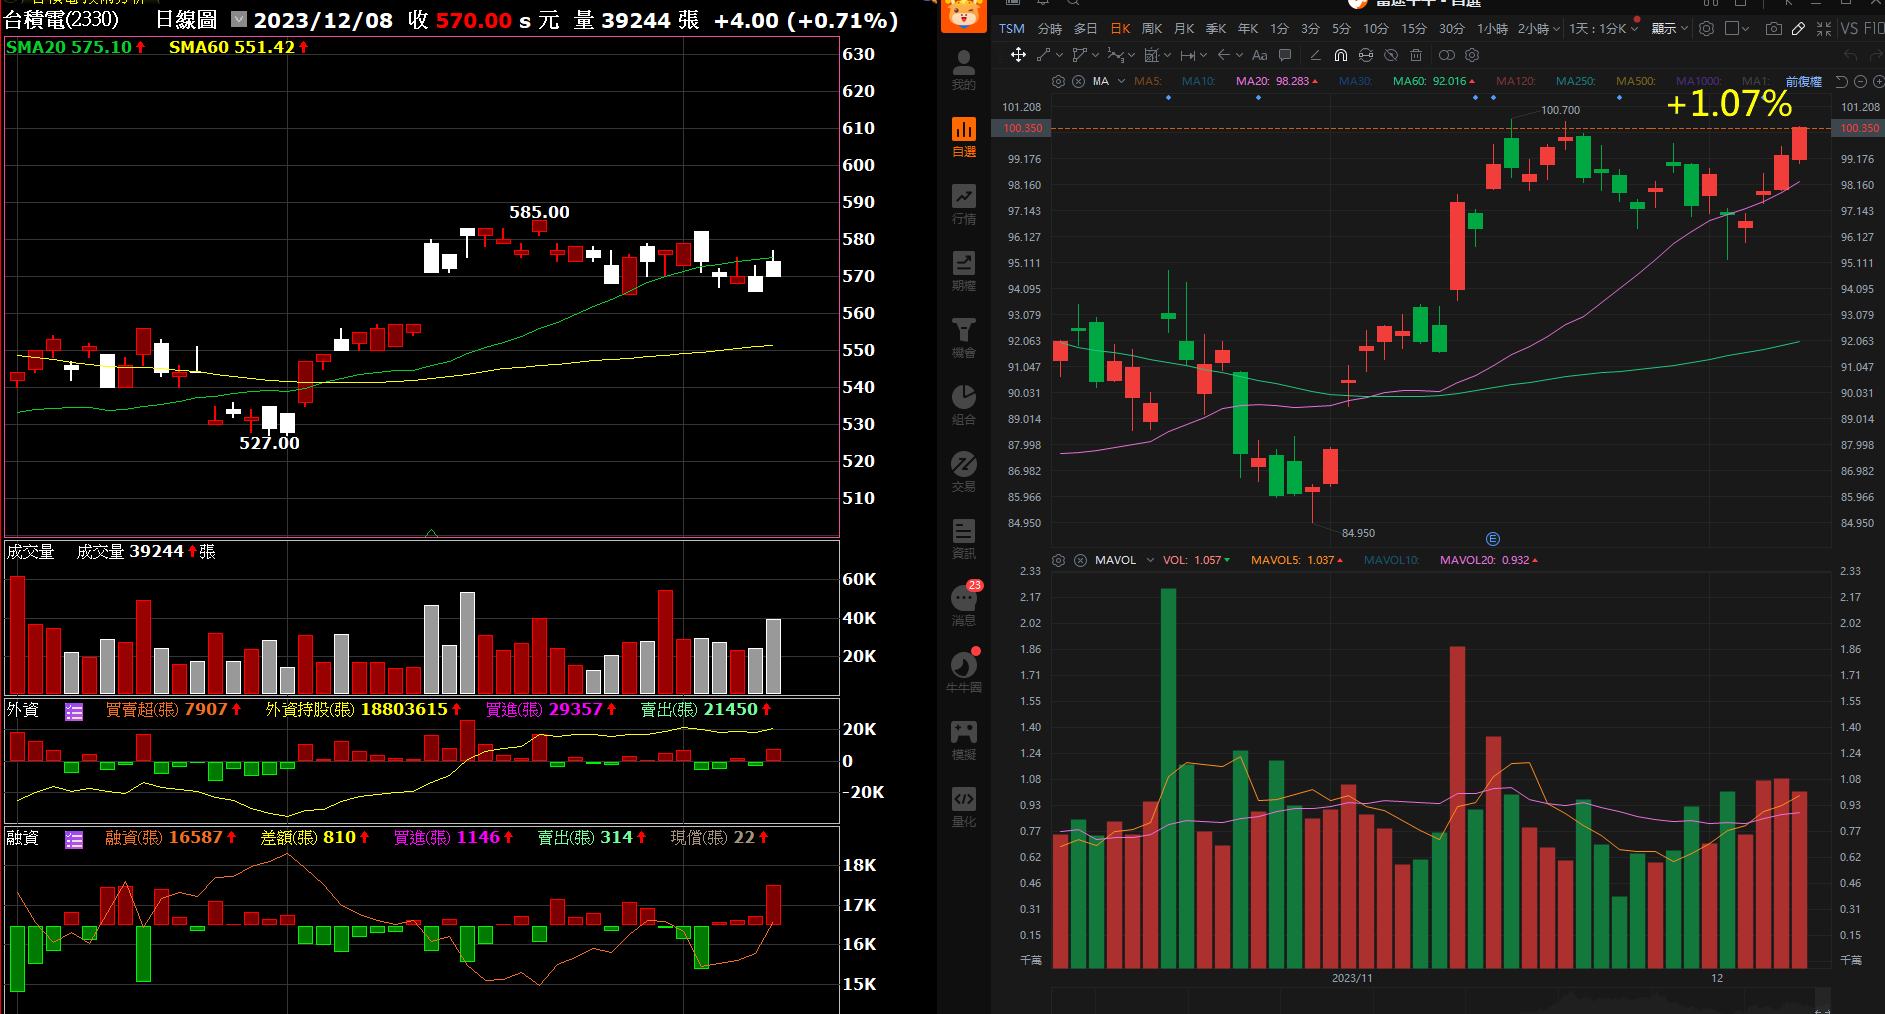Open the 組合 portfolio sidebar icon
Image resolution: width=1885 pixels, height=1014 pixels.
963,405
